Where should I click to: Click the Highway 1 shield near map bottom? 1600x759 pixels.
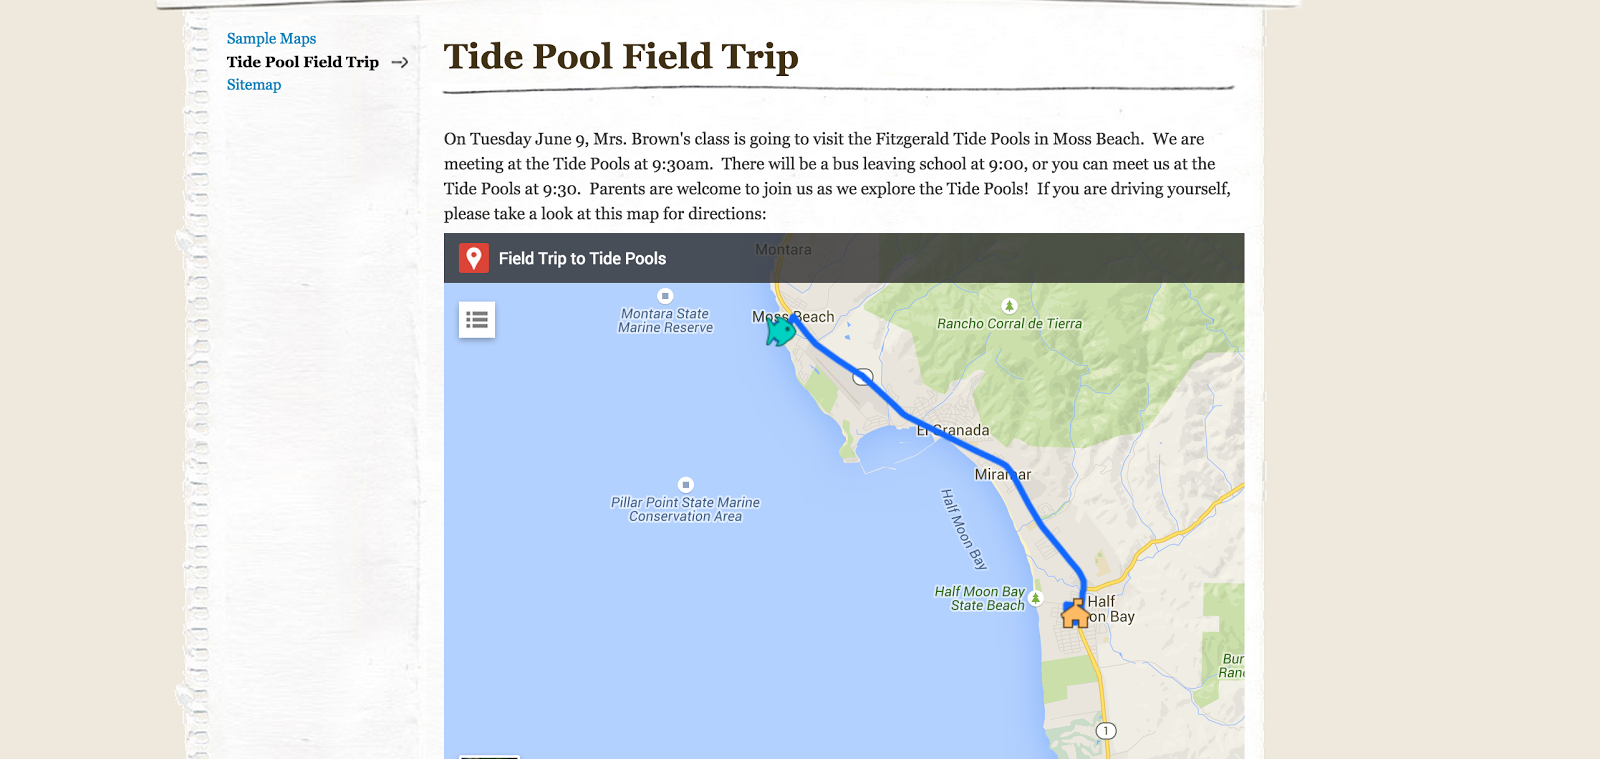tap(1105, 731)
